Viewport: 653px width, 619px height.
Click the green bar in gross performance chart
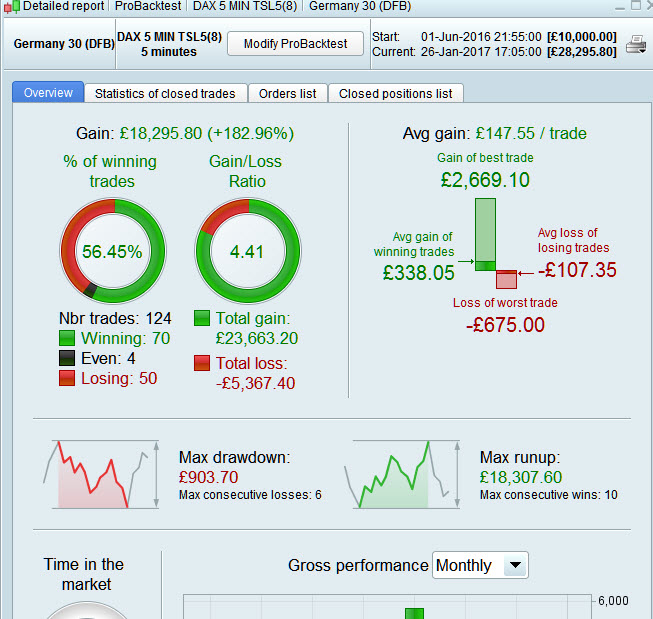pyautogui.click(x=414, y=613)
